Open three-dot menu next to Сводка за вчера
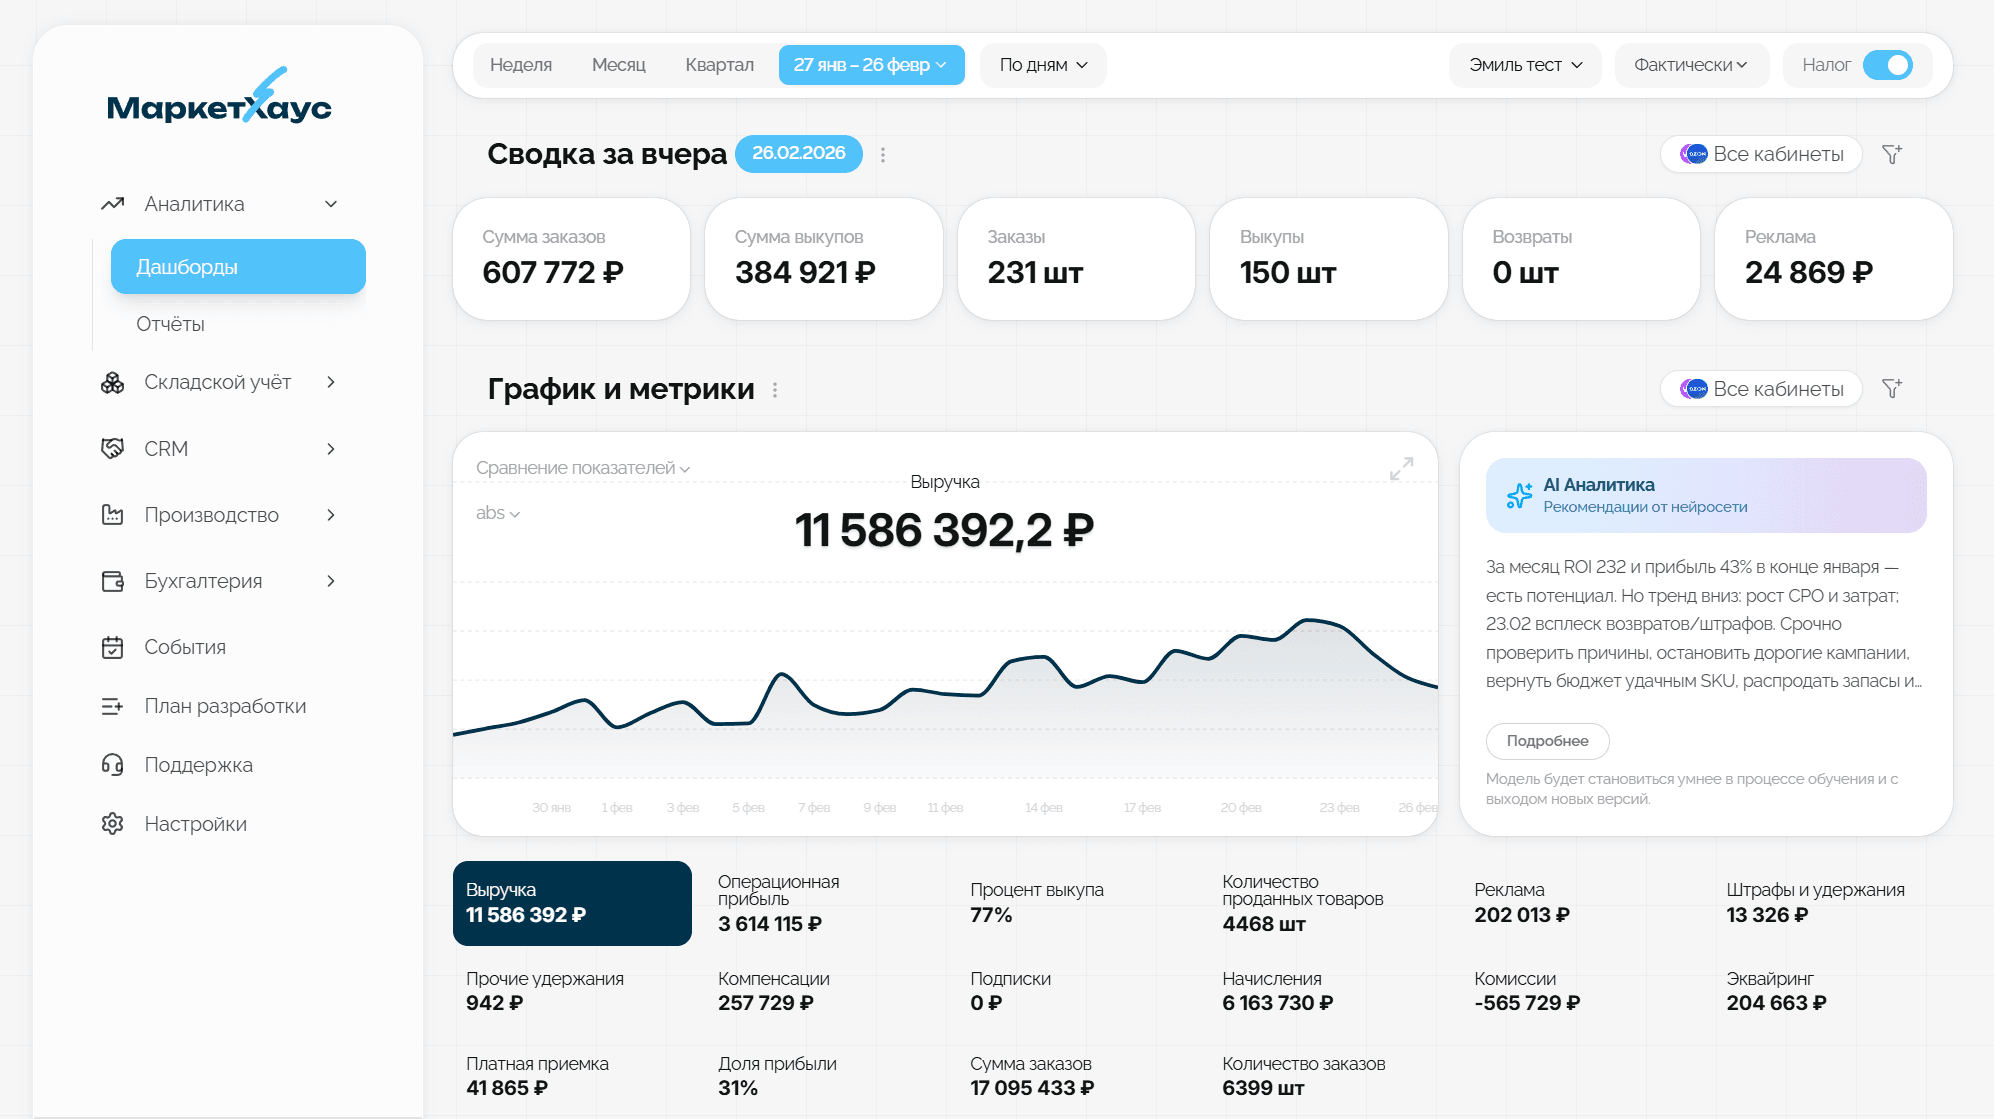Image resolution: width=1994 pixels, height=1119 pixels. (883, 155)
